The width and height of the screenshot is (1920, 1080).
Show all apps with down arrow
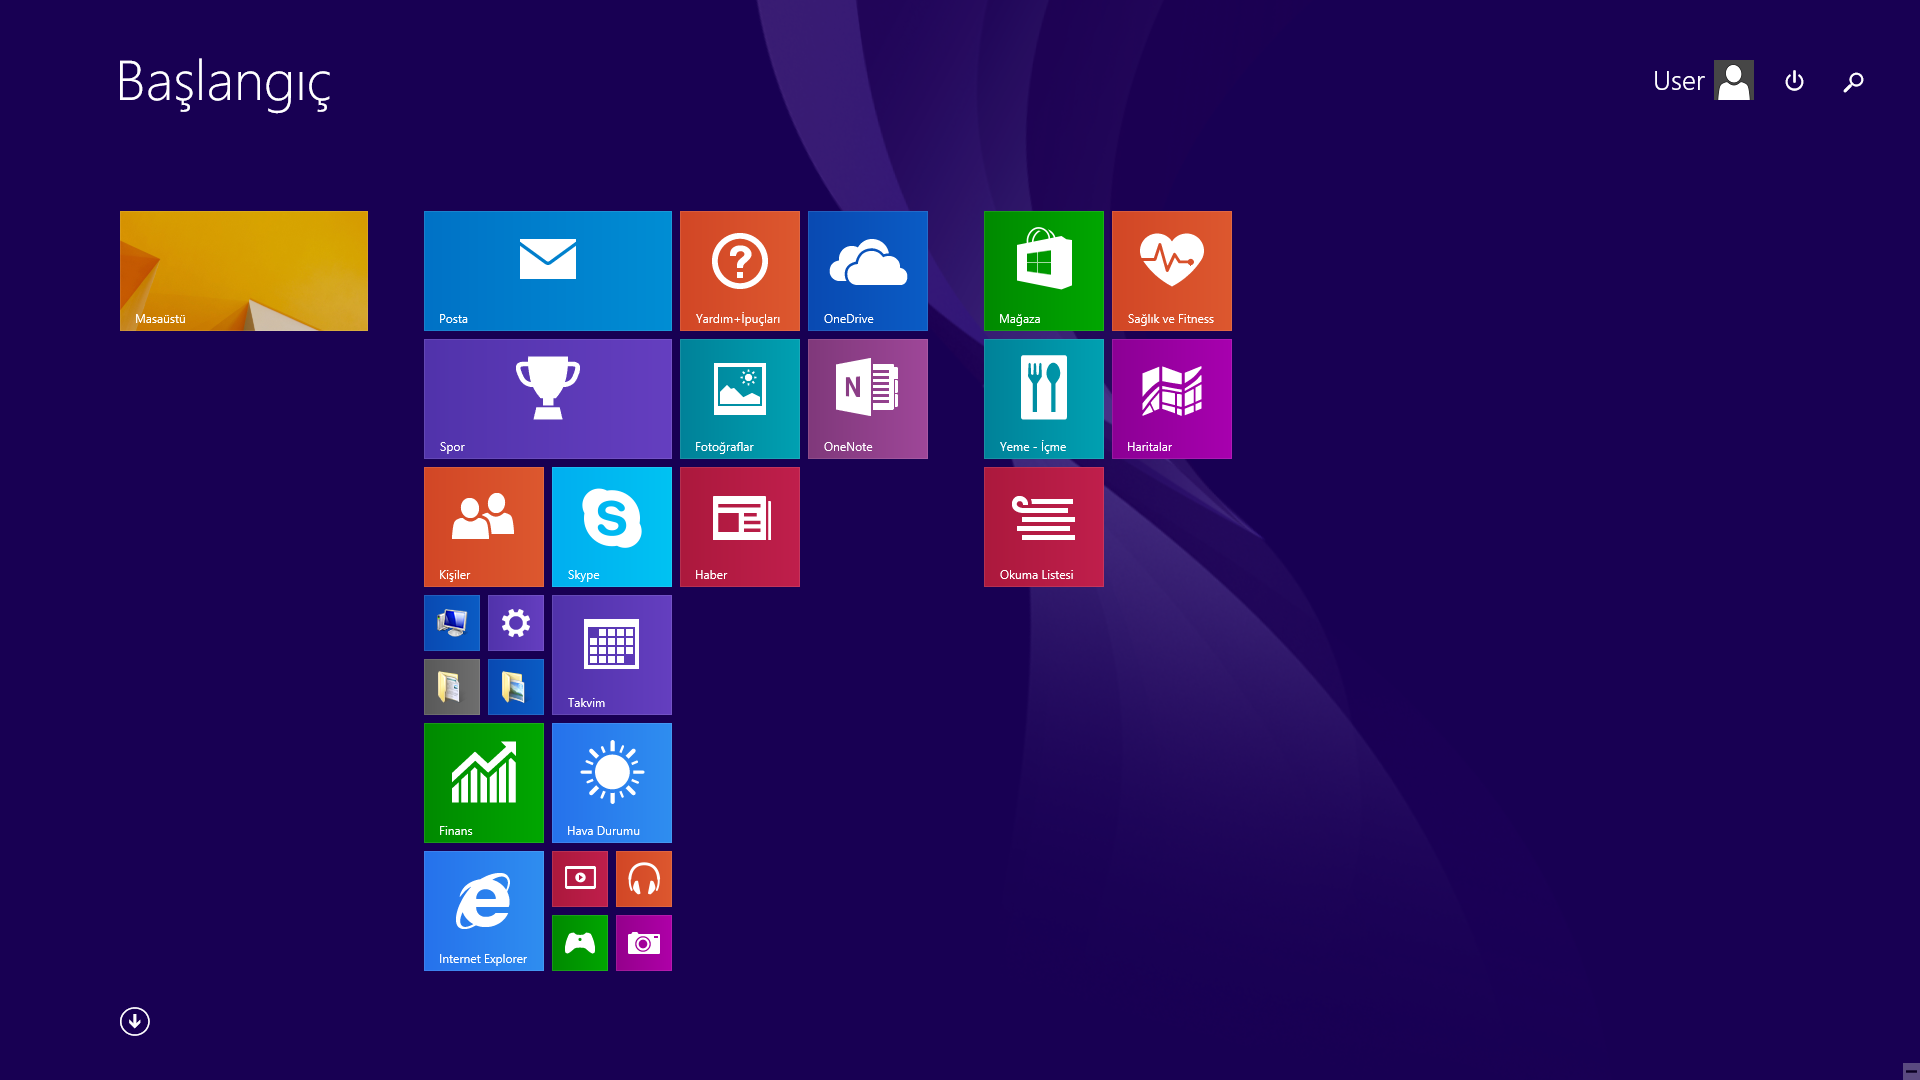pyautogui.click(x=134, y=1021)
